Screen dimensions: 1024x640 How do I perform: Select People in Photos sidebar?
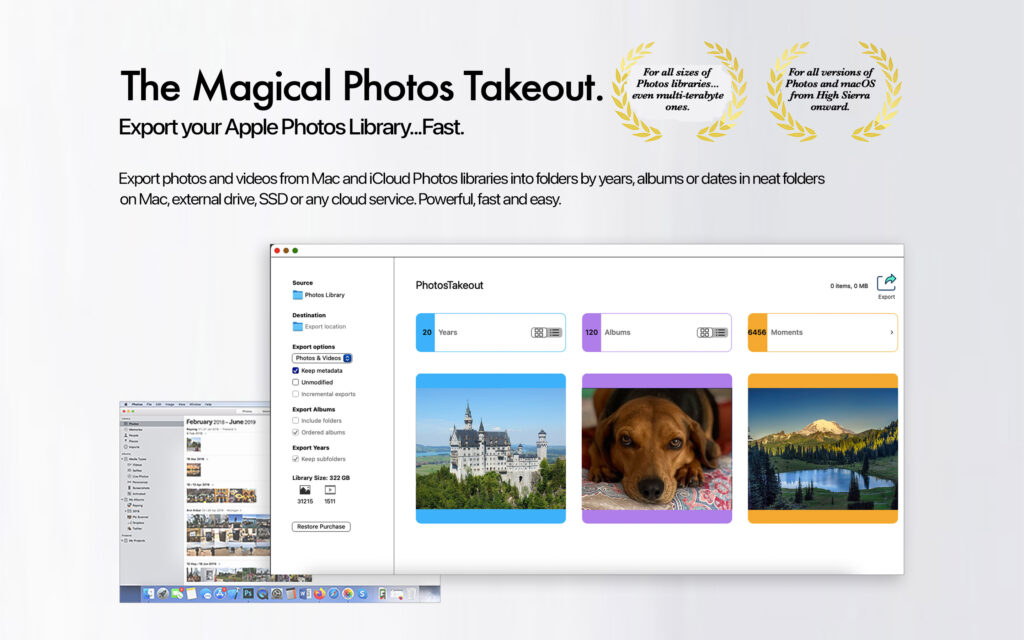[x=134, y=436]
